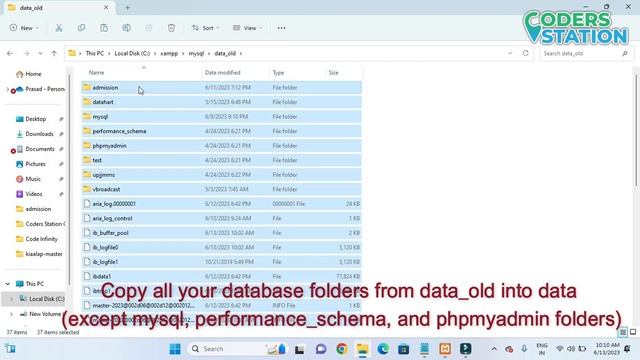The image size is (640, 360).
Task: Select the phpmyadmin folder
Action: coord(221,146)
